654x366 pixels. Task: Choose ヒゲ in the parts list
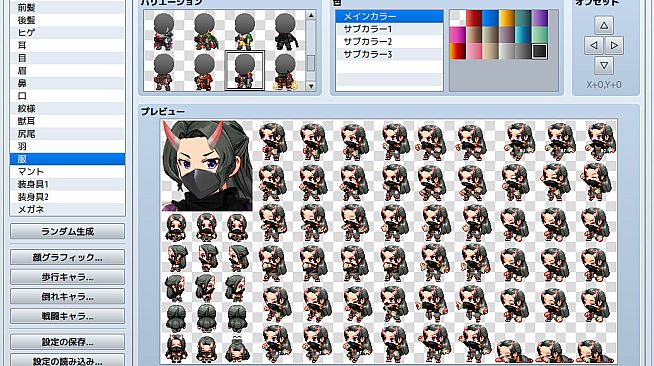coord(67,33)
